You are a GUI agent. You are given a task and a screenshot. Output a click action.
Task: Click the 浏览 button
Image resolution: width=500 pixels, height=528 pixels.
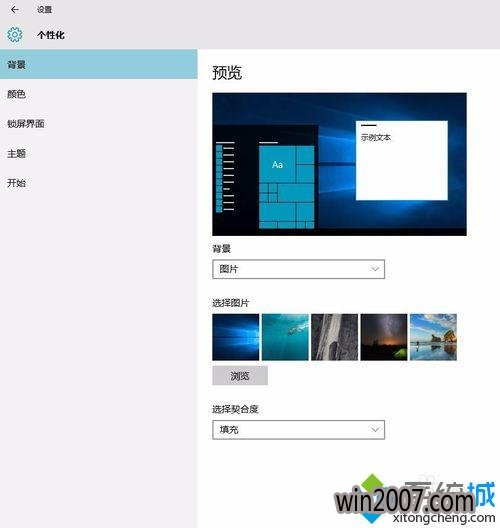[x=240, y=375]
